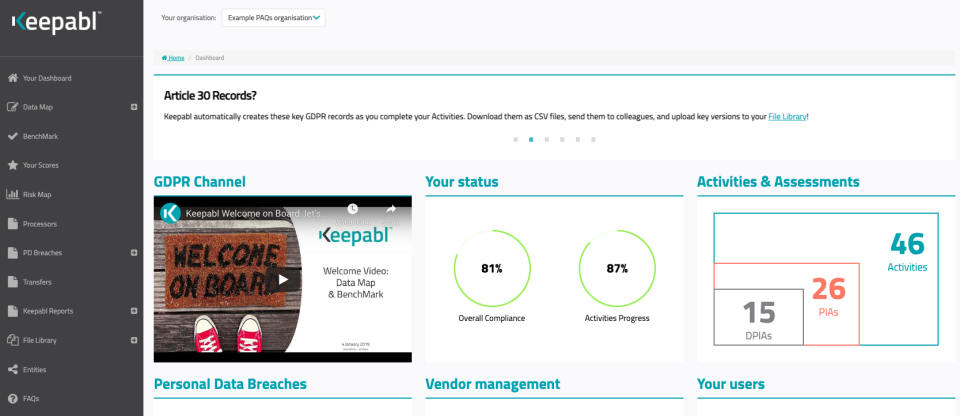Click the copy icon beside File Library

[x=12, y=340]
